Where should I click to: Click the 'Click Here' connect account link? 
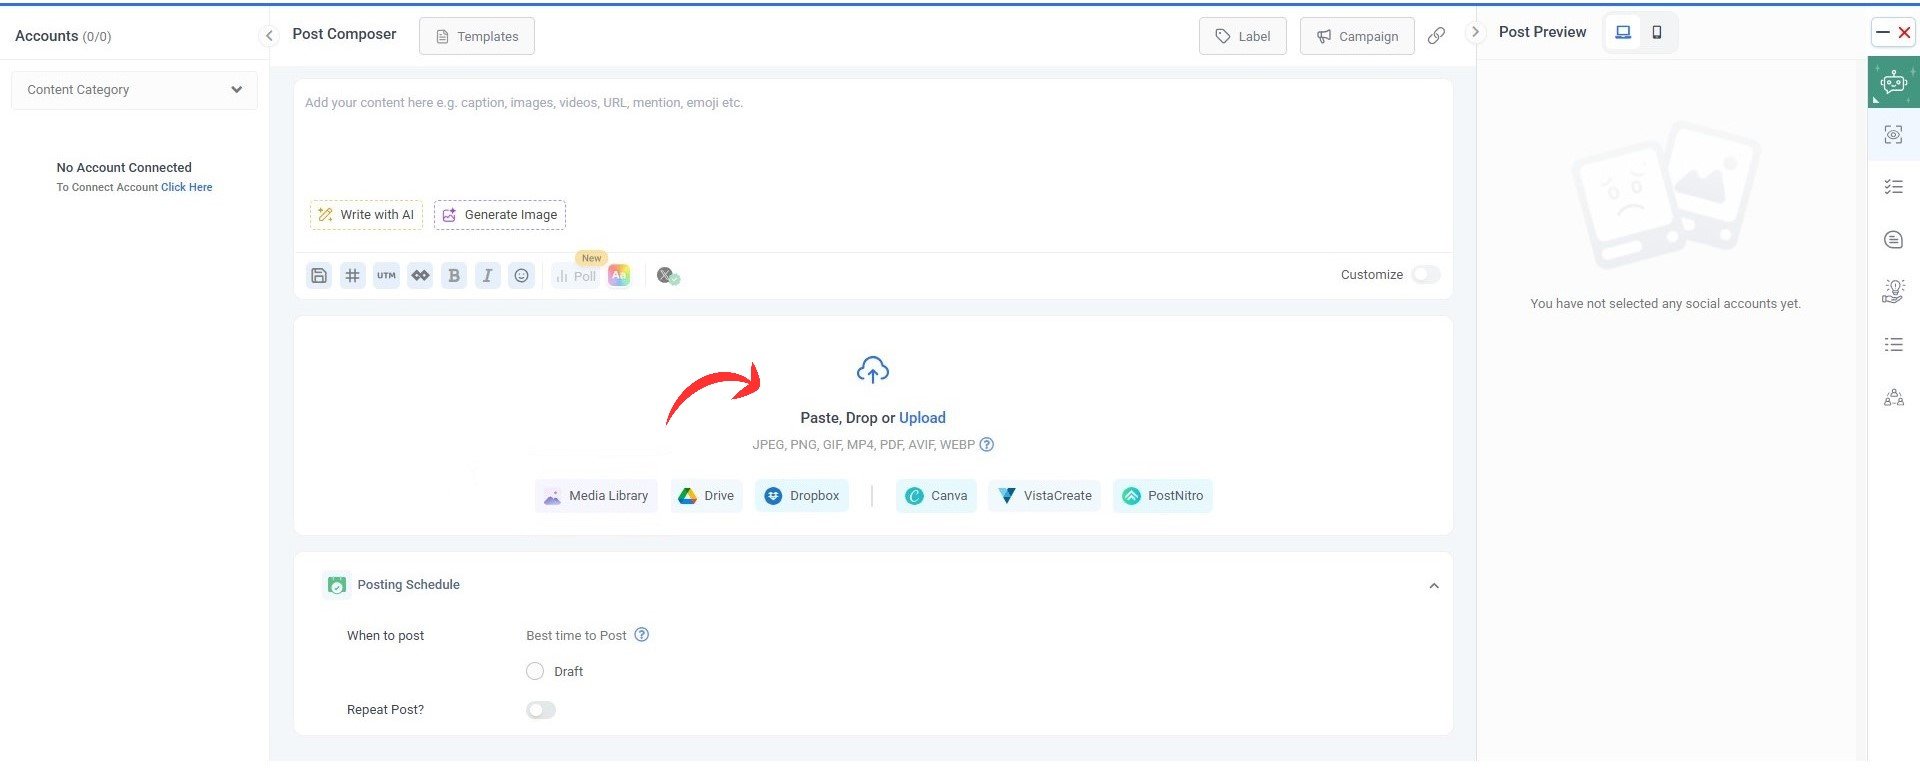click(x=187, y=188)
